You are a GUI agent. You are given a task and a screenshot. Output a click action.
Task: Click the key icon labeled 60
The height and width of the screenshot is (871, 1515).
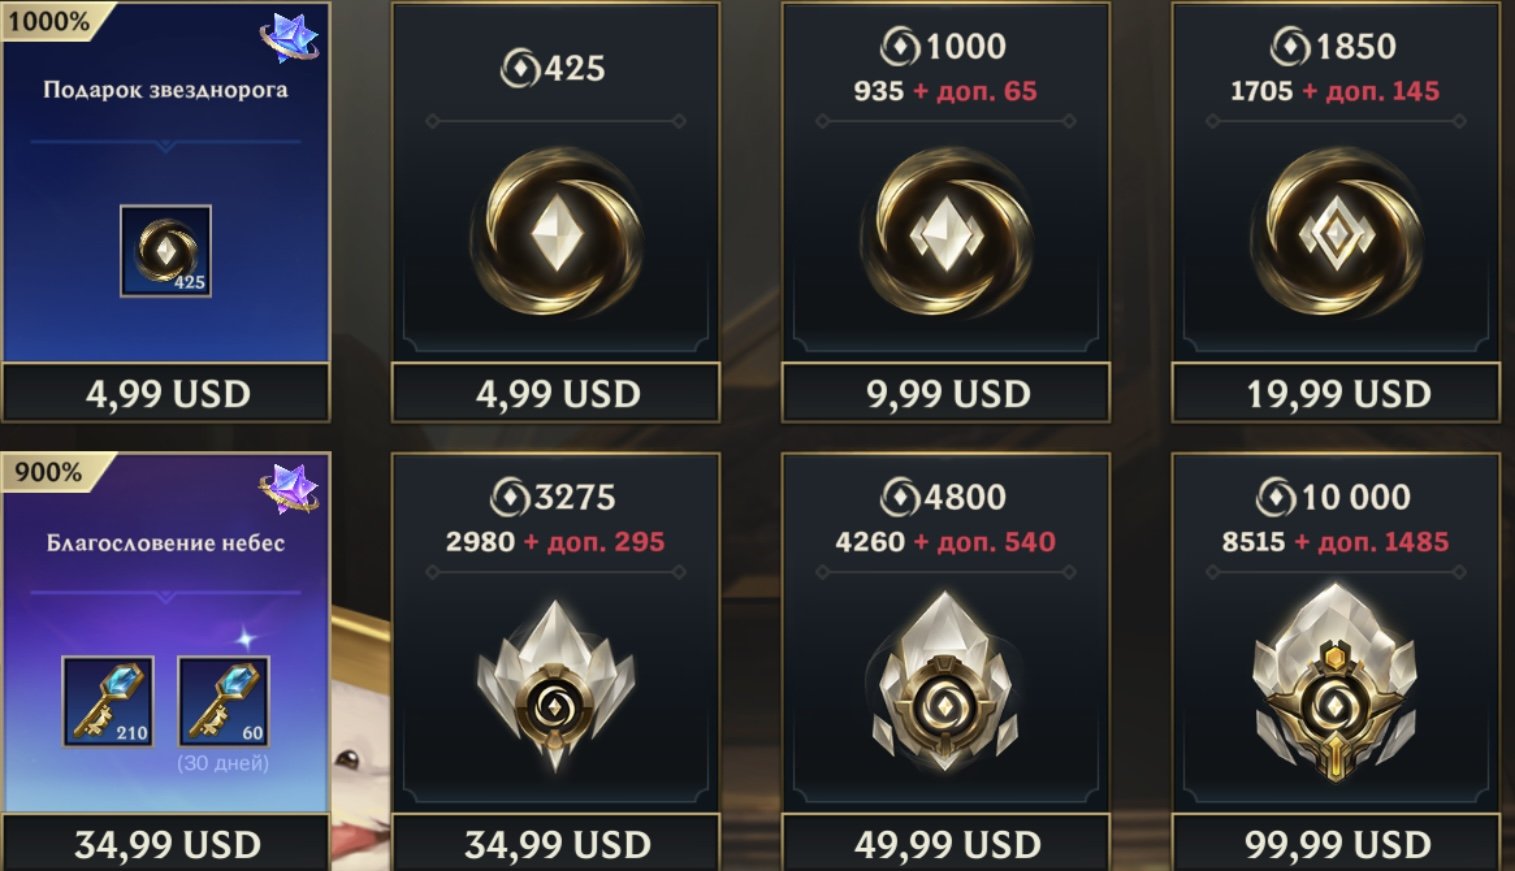pos(223,701)
